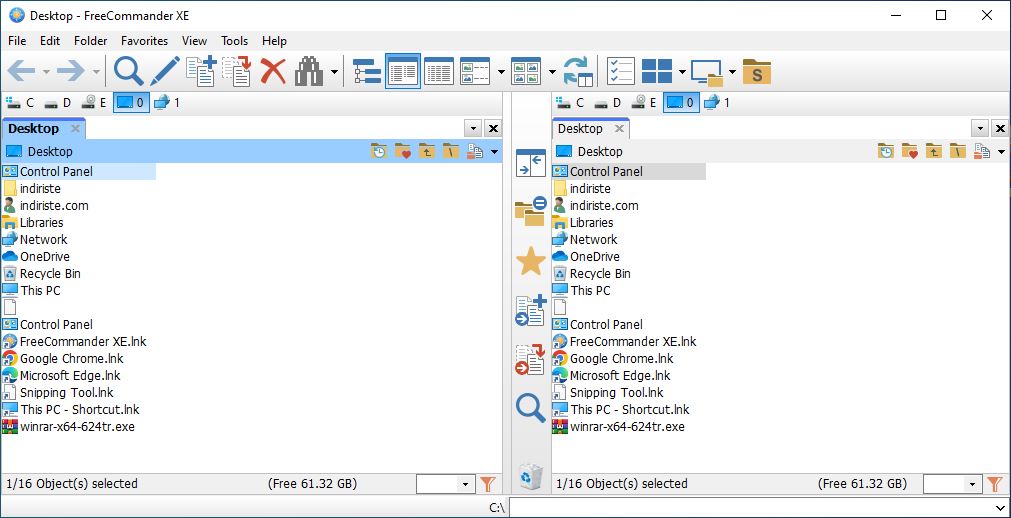Click the splitter move files icon
Viewport: 1011px width, 518px height.
531,359
